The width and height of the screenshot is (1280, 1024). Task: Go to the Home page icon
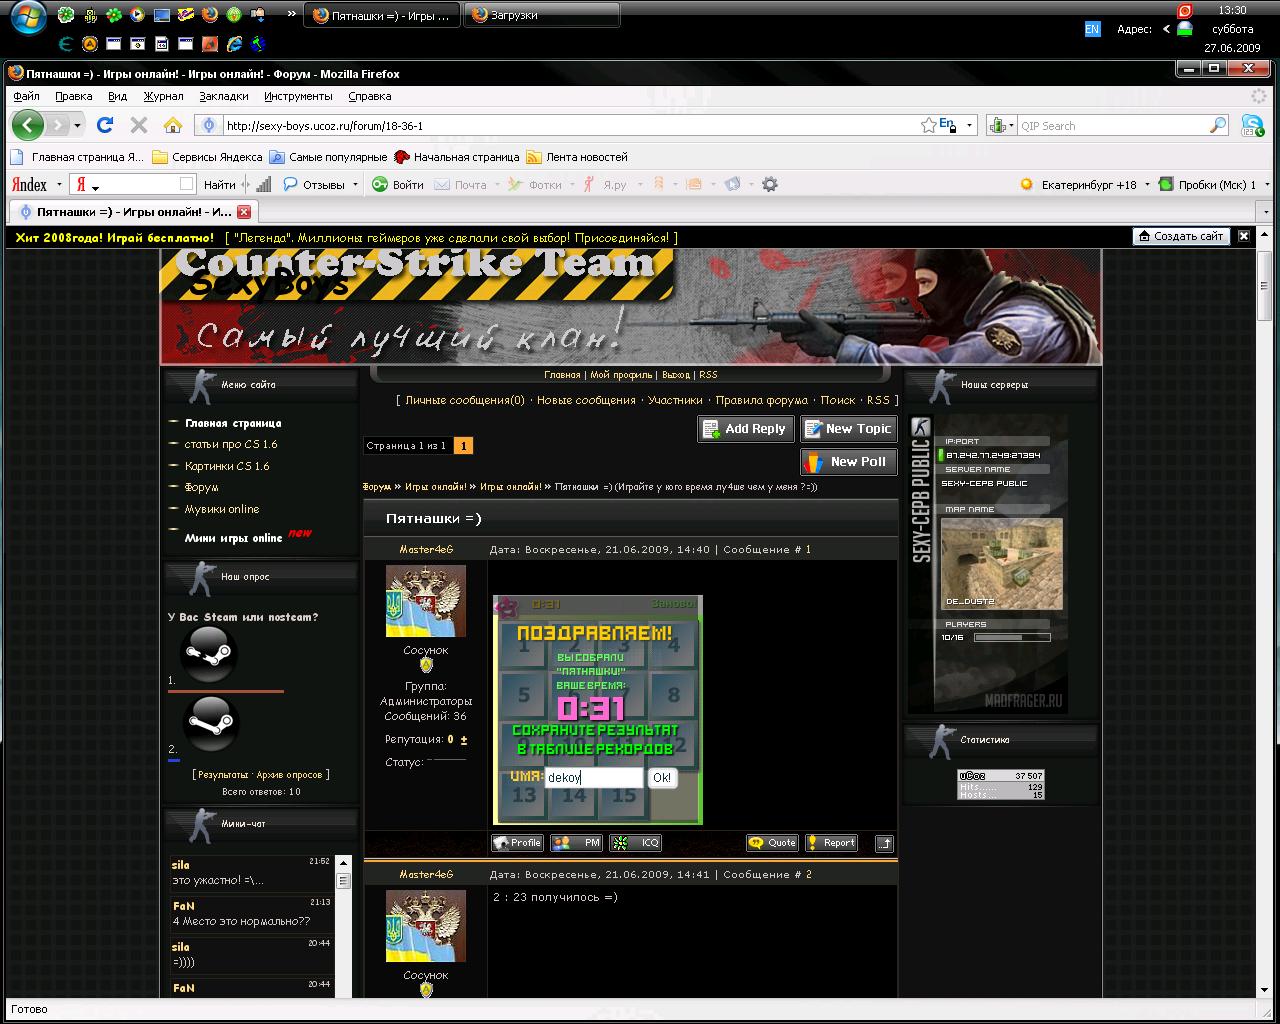click(173, 125)
